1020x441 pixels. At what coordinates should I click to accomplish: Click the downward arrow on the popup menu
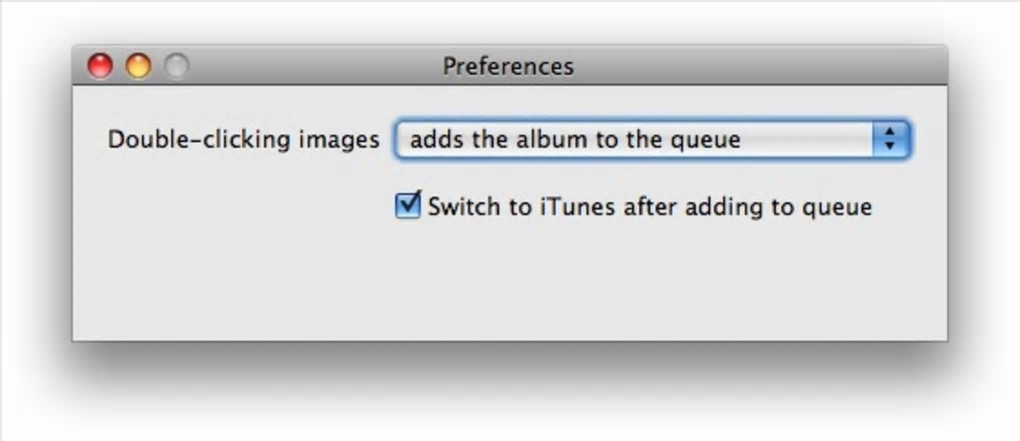(x=889, y=147)
